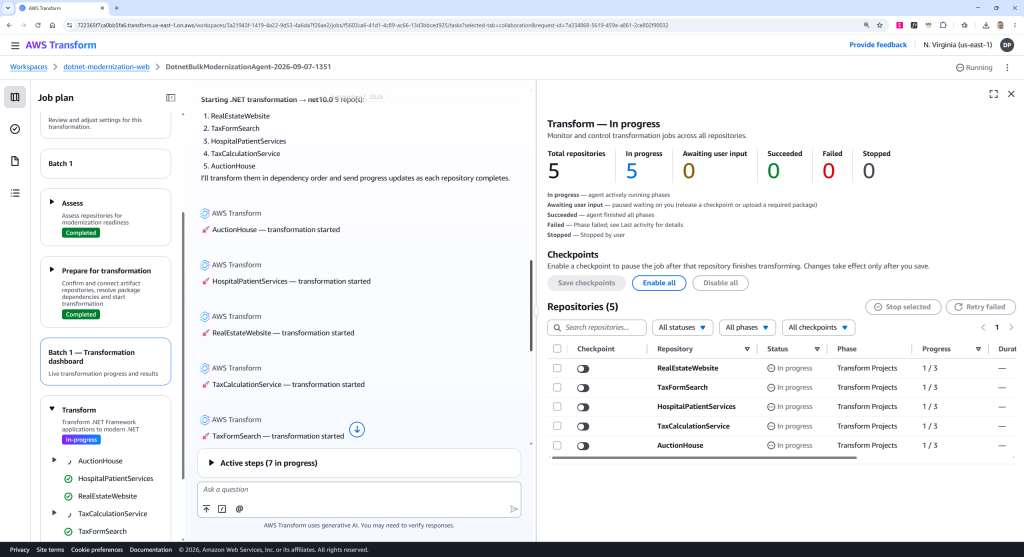Open the All statuses filter dropdown
This screenshot has height=557, width=1024.
pyautogui.click(x=682, y=327)
